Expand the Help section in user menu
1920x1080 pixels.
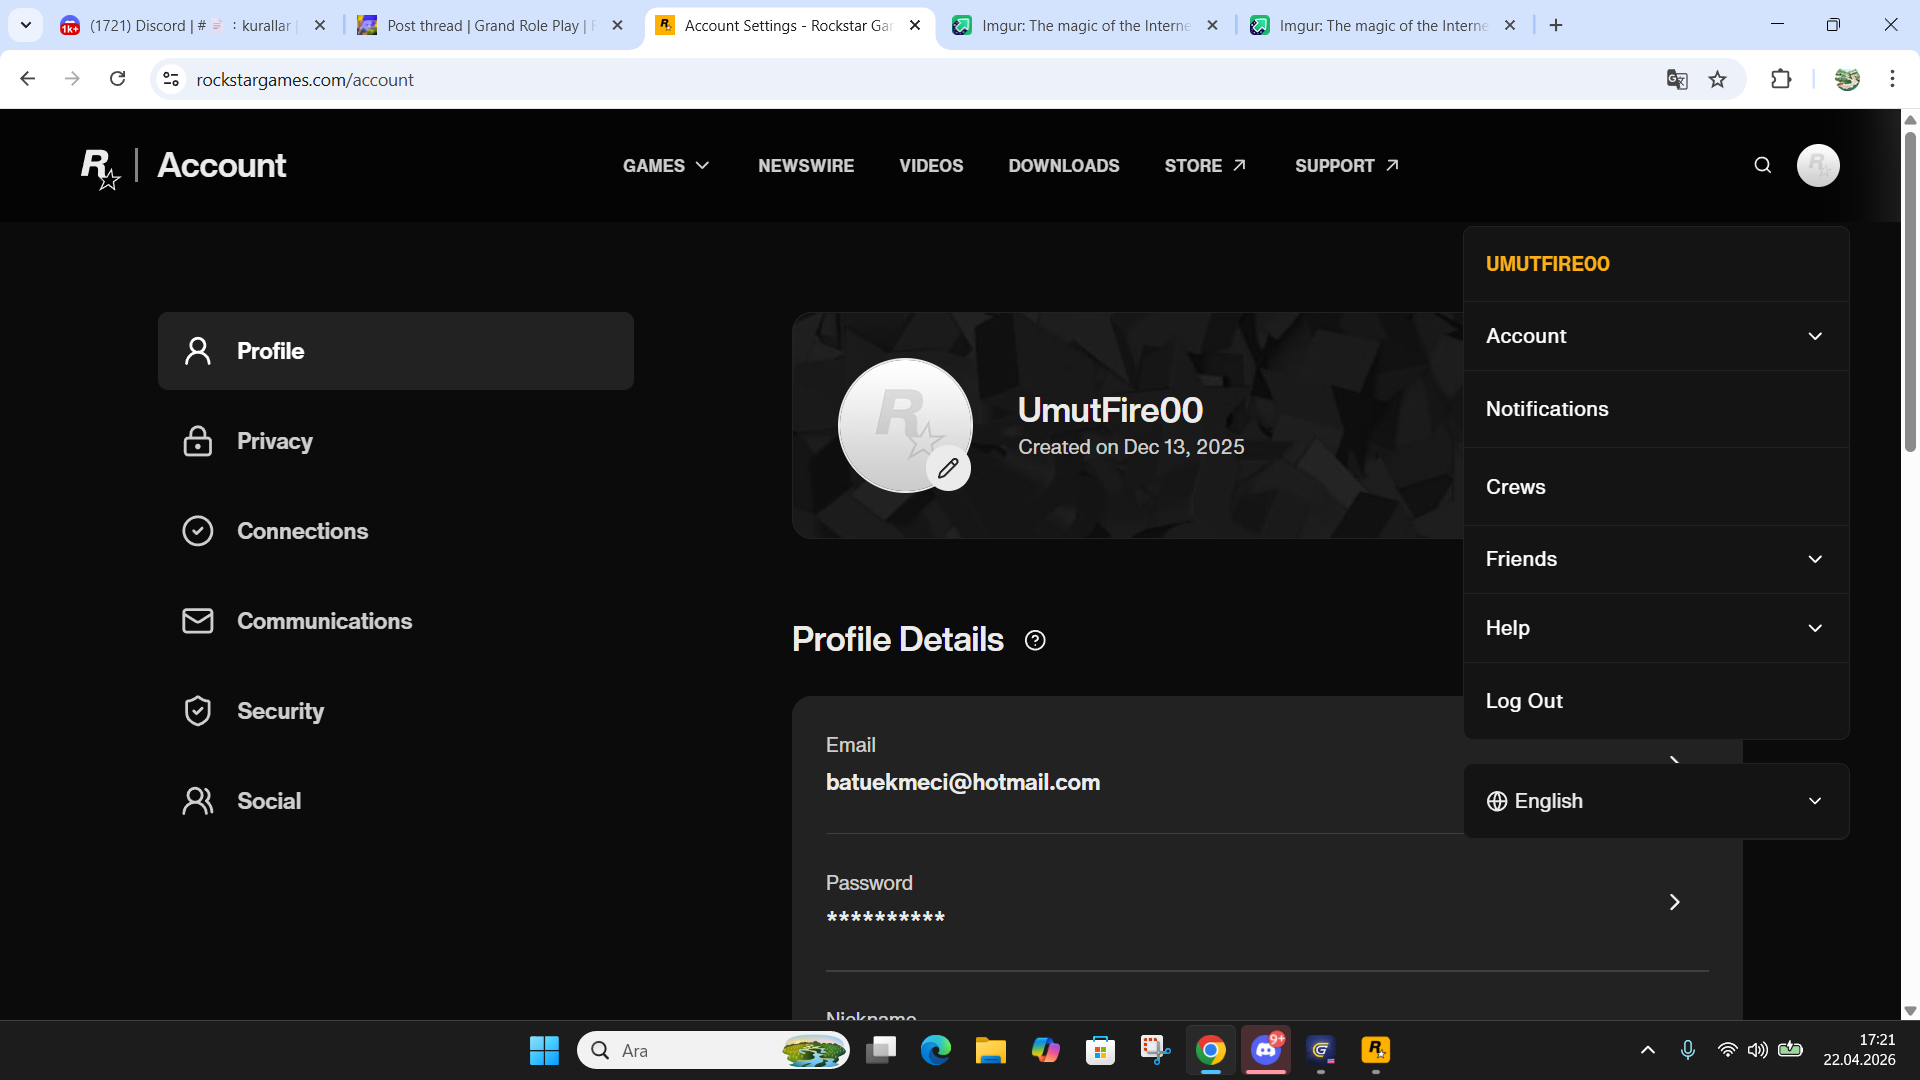coord(1656,628)
